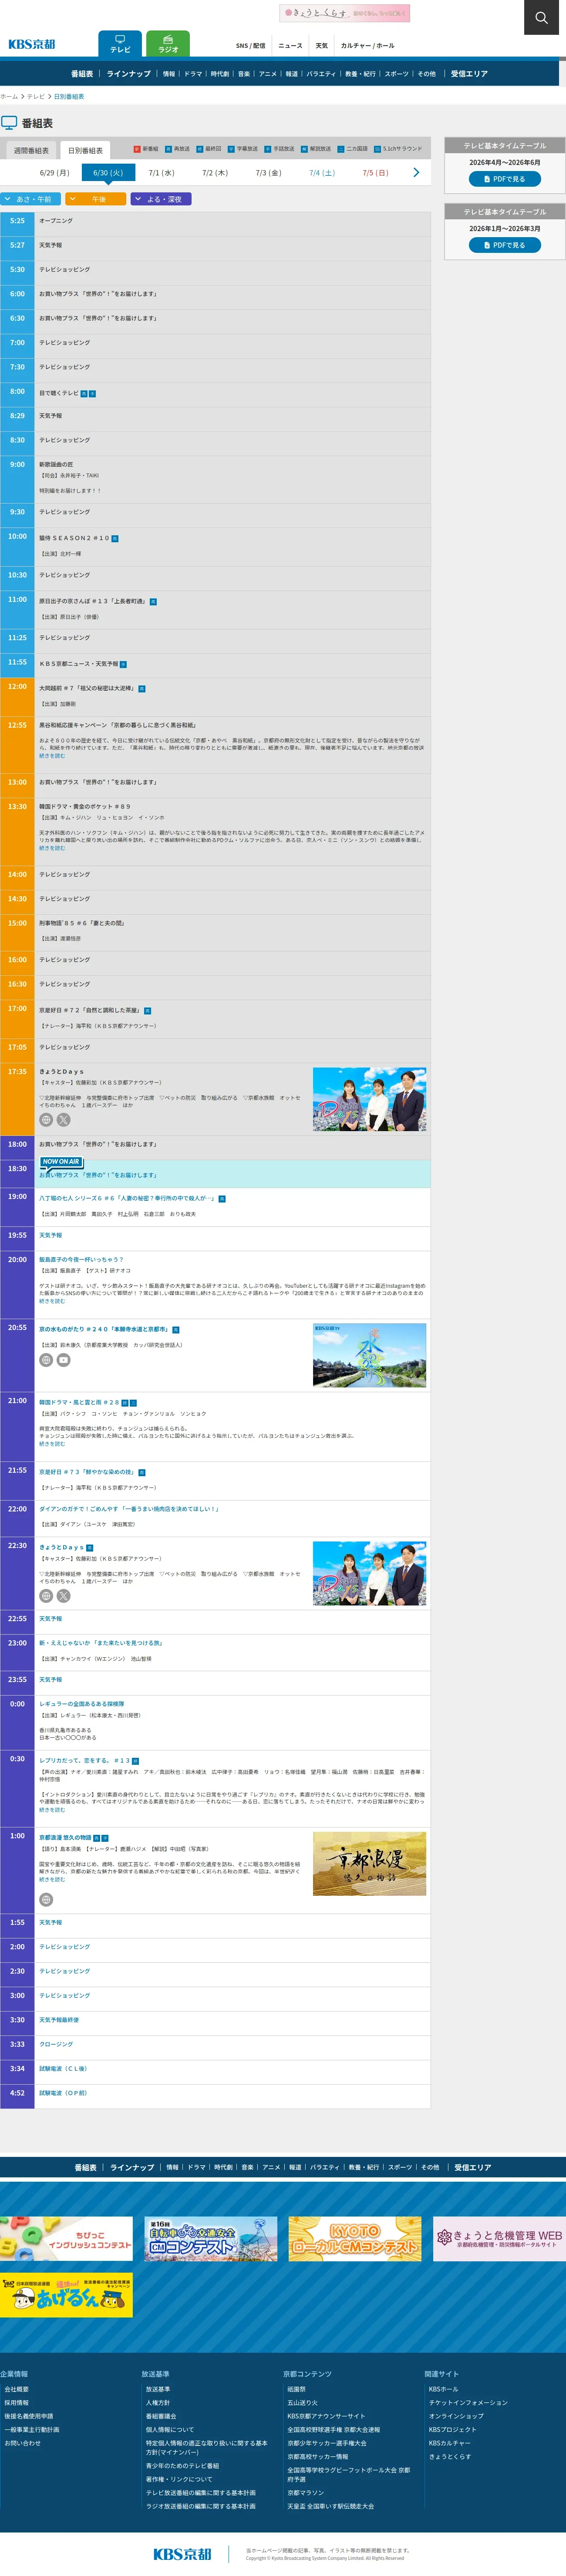Open program レギュラーの全国あるある探検隊
Screen dimensions: 566x2576
[x=82, y=1704]
